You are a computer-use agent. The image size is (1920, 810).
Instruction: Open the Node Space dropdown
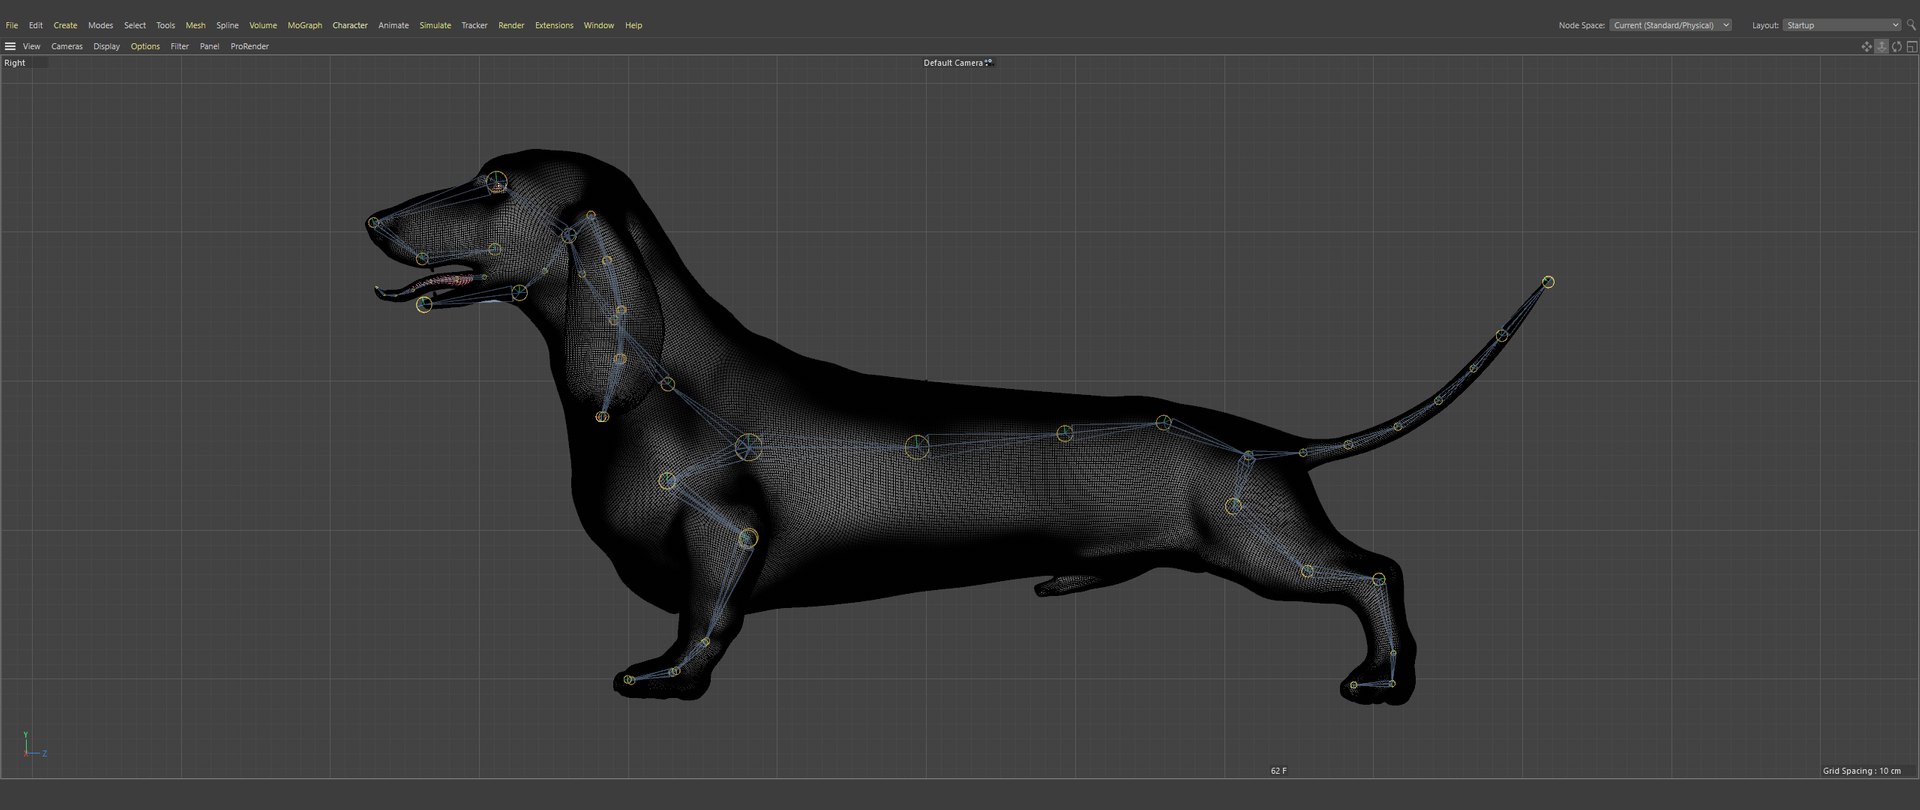pyautogui.click(x=1670, y=25)
